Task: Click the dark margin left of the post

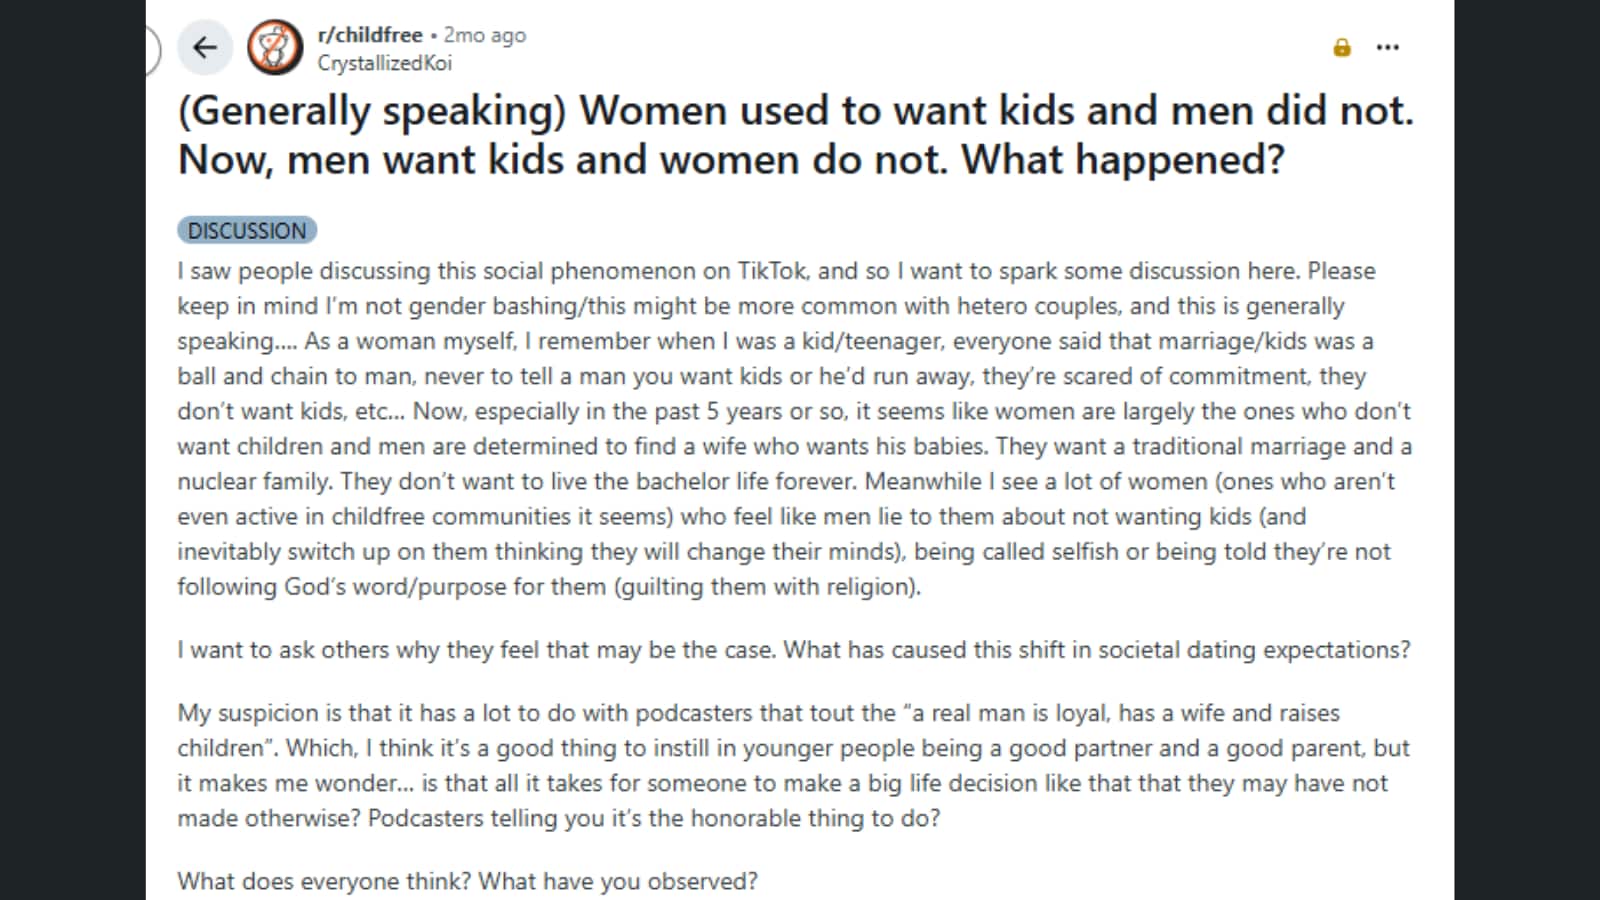Action: pos(72,450)
